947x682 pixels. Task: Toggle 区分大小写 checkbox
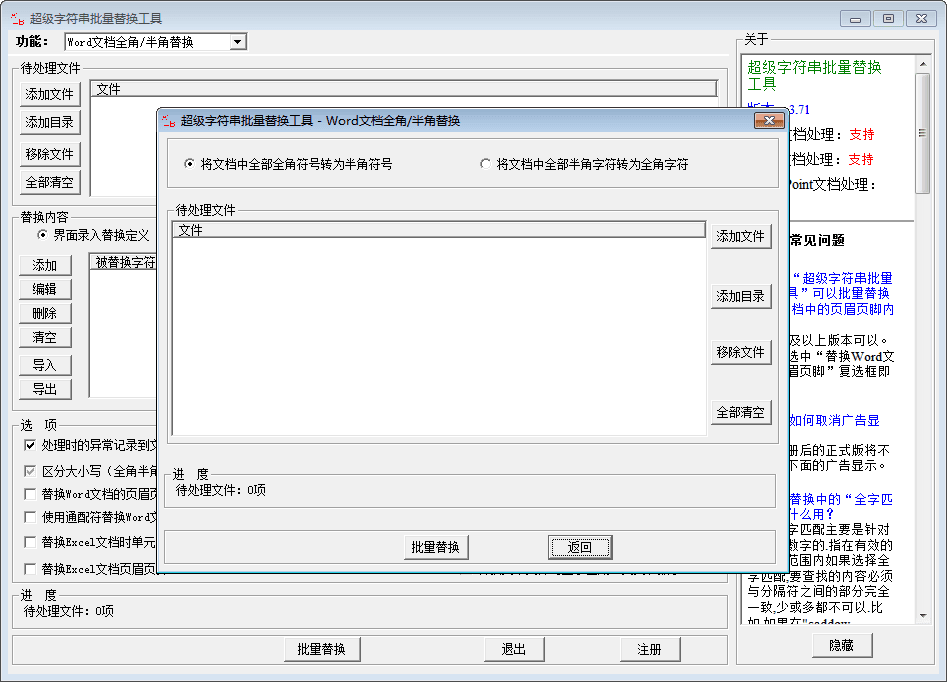pyautogui.click(x=30, y=471)
